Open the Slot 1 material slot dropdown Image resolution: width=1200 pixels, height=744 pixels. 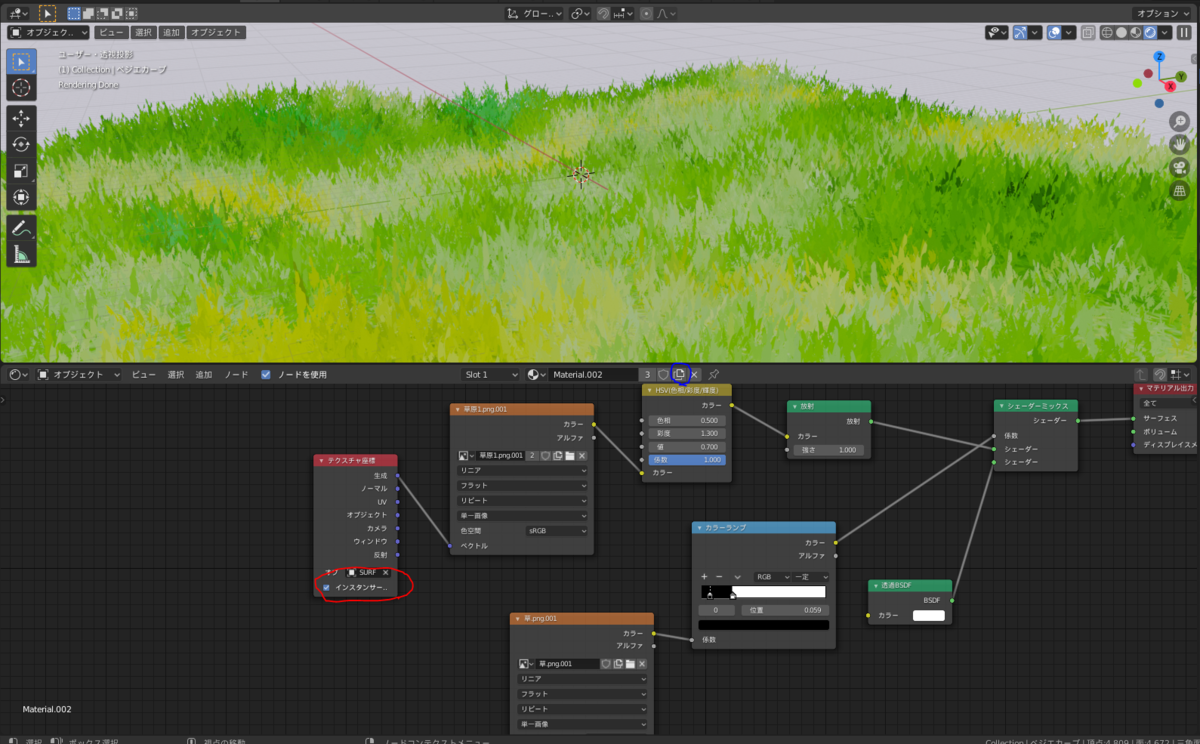490,374
